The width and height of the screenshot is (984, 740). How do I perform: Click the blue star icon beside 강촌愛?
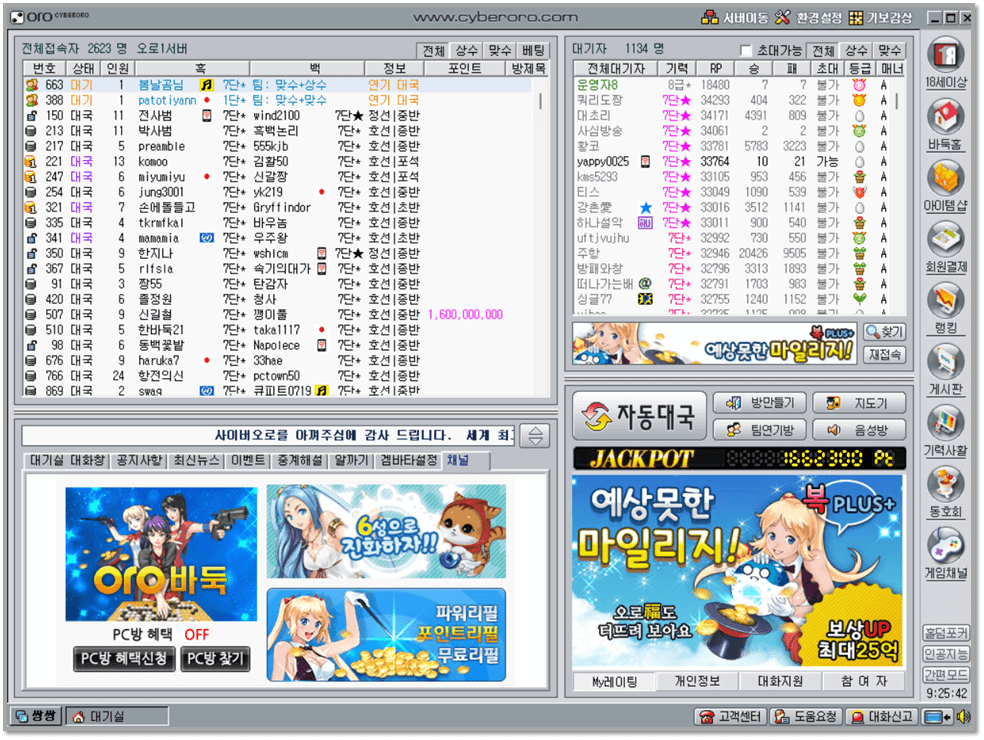(645, 208)
